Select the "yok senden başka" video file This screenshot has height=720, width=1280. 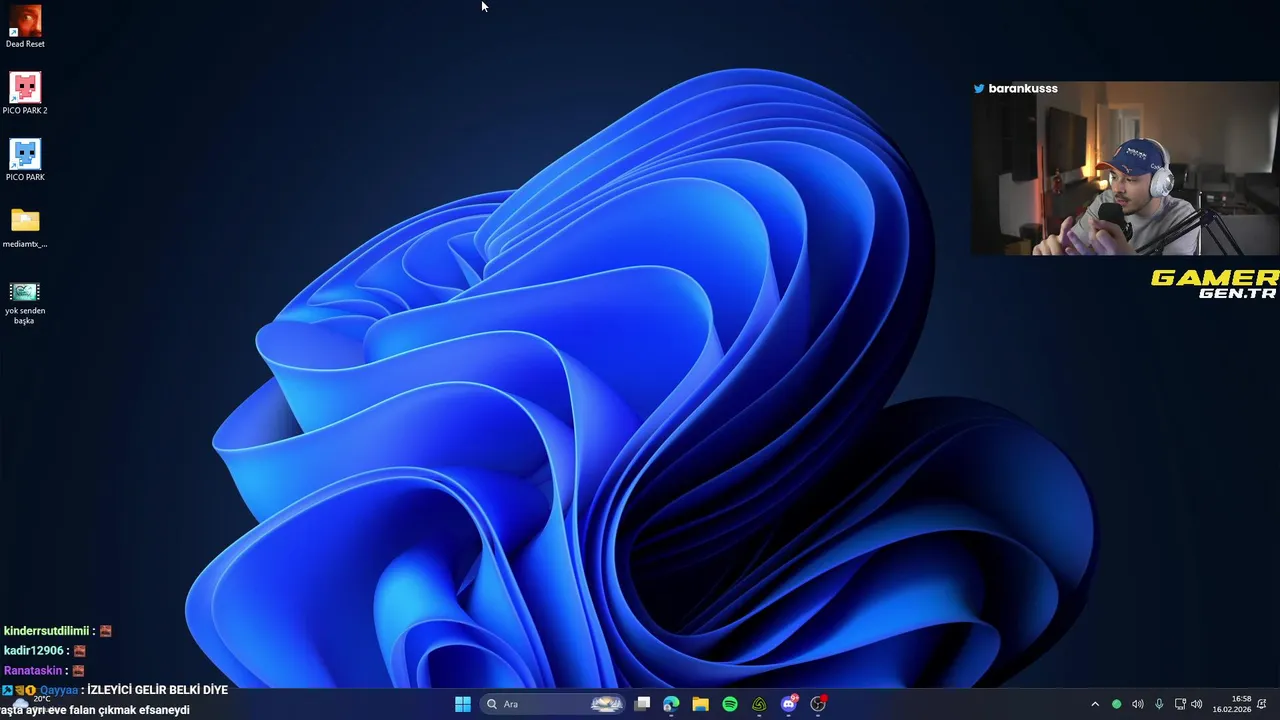25,302
